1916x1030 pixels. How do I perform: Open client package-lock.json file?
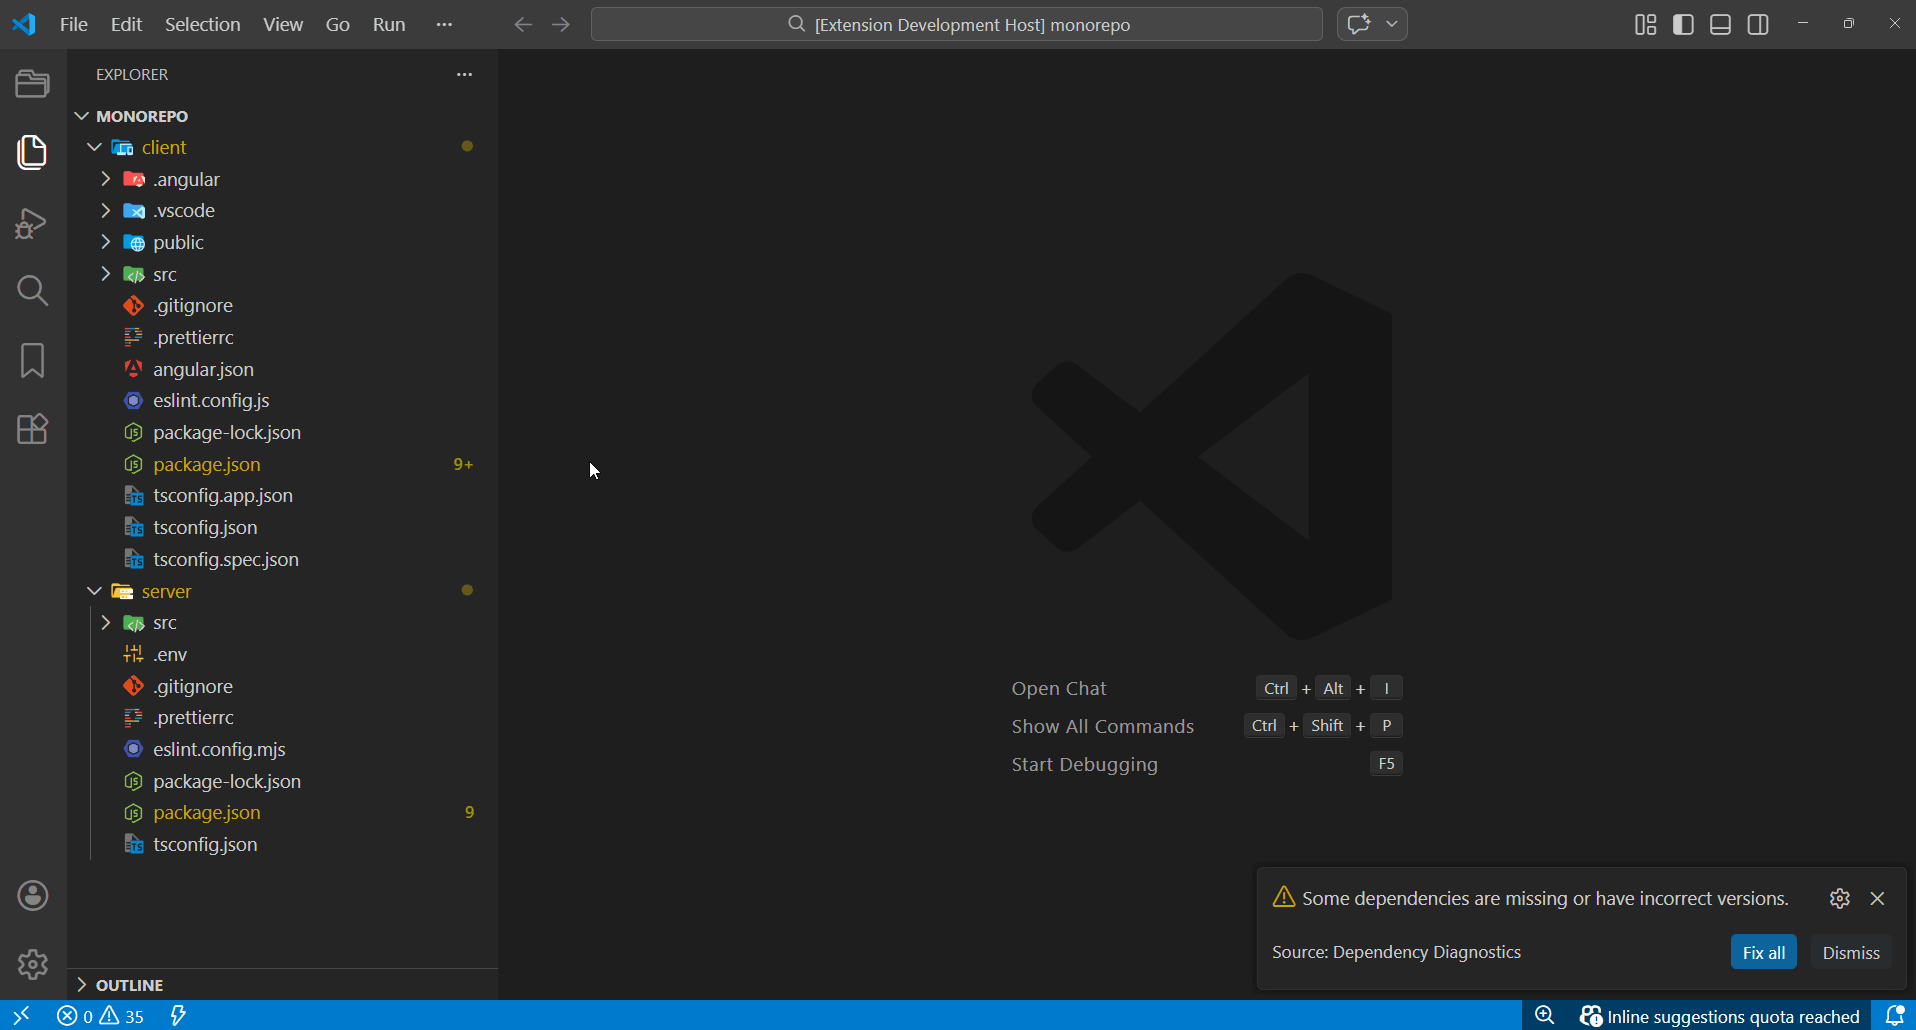pos(227,432)
